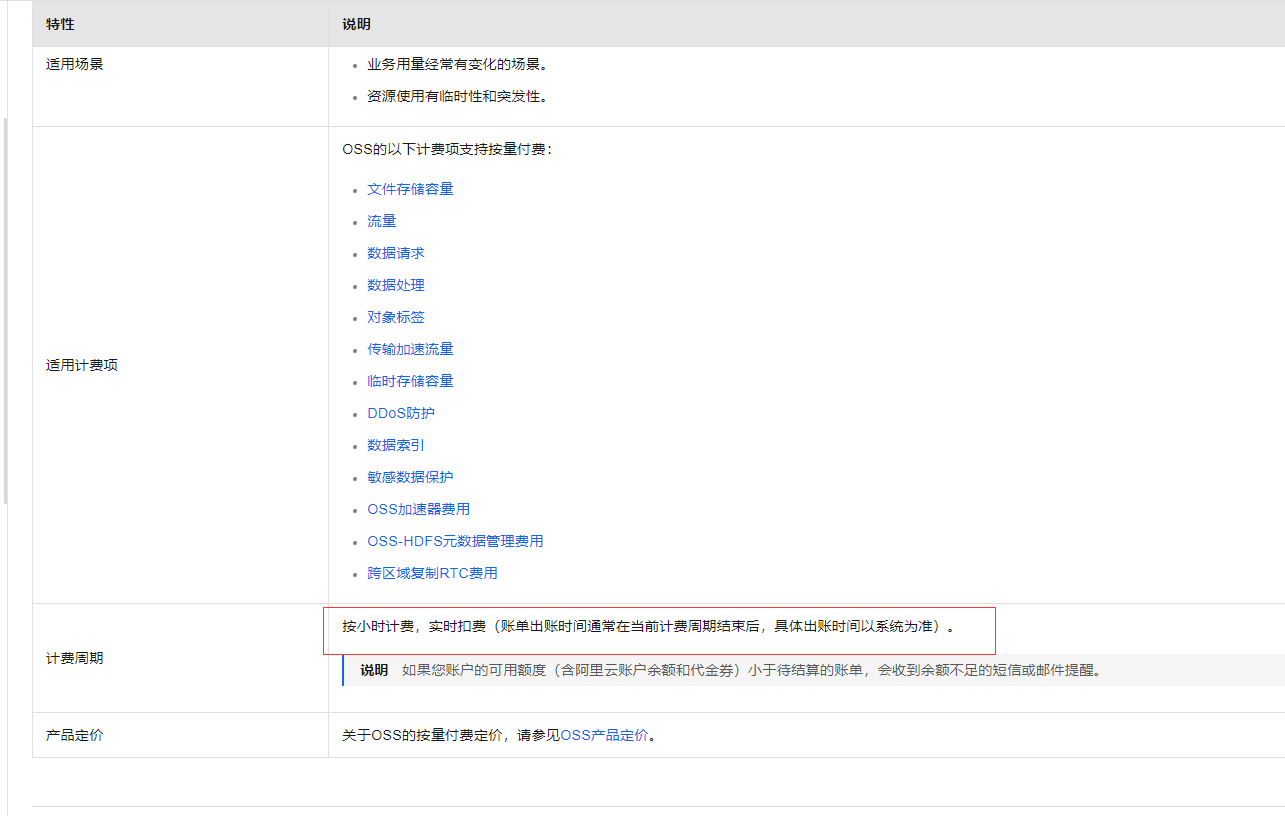Click the text 资源使用有临时性和突发性
1285x816 pixels.
[x=457, y=97]
